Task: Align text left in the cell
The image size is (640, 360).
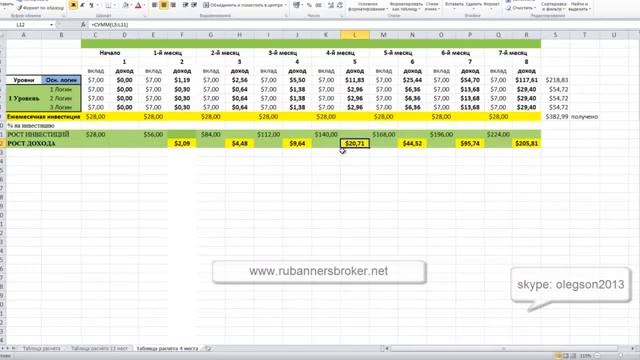Action: pos(155,5)
